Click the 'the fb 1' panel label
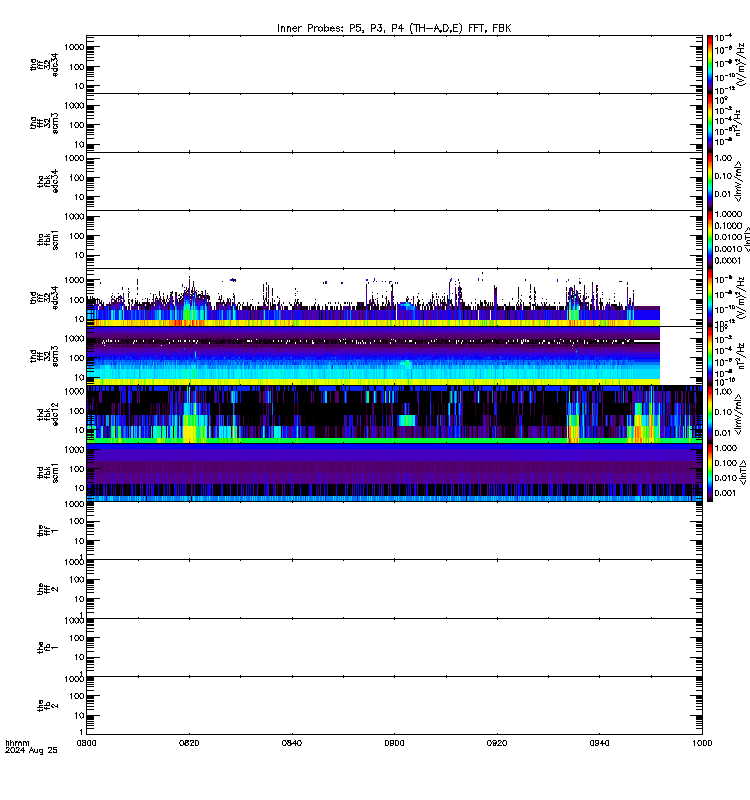This screenshot has width=750, height=800. [48, 647]
